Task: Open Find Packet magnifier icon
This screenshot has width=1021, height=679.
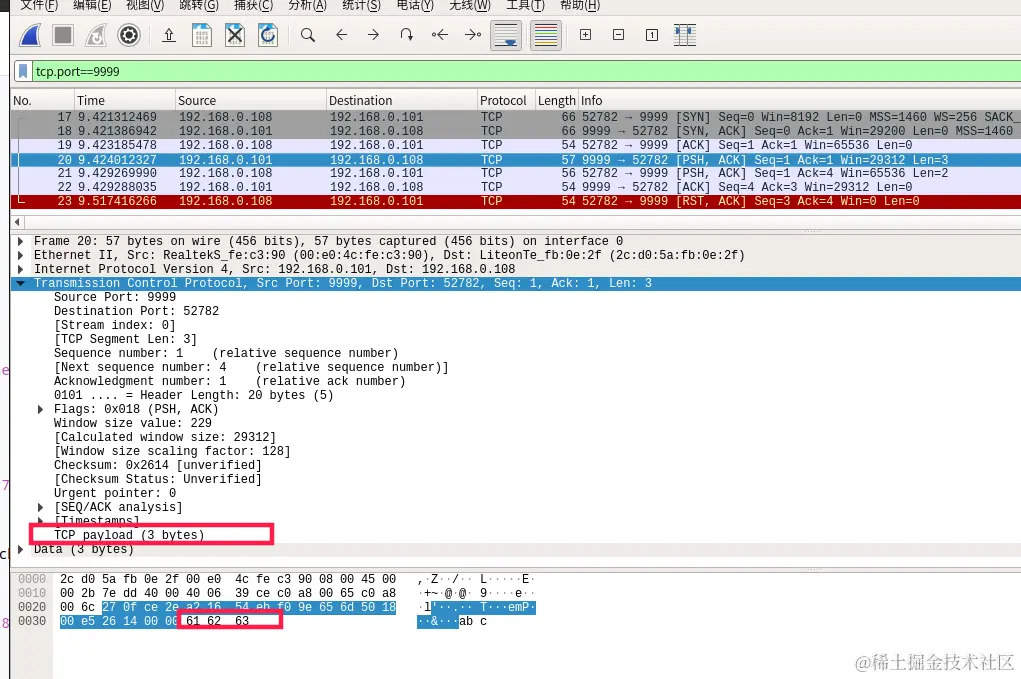Action: tap(308, 35)
